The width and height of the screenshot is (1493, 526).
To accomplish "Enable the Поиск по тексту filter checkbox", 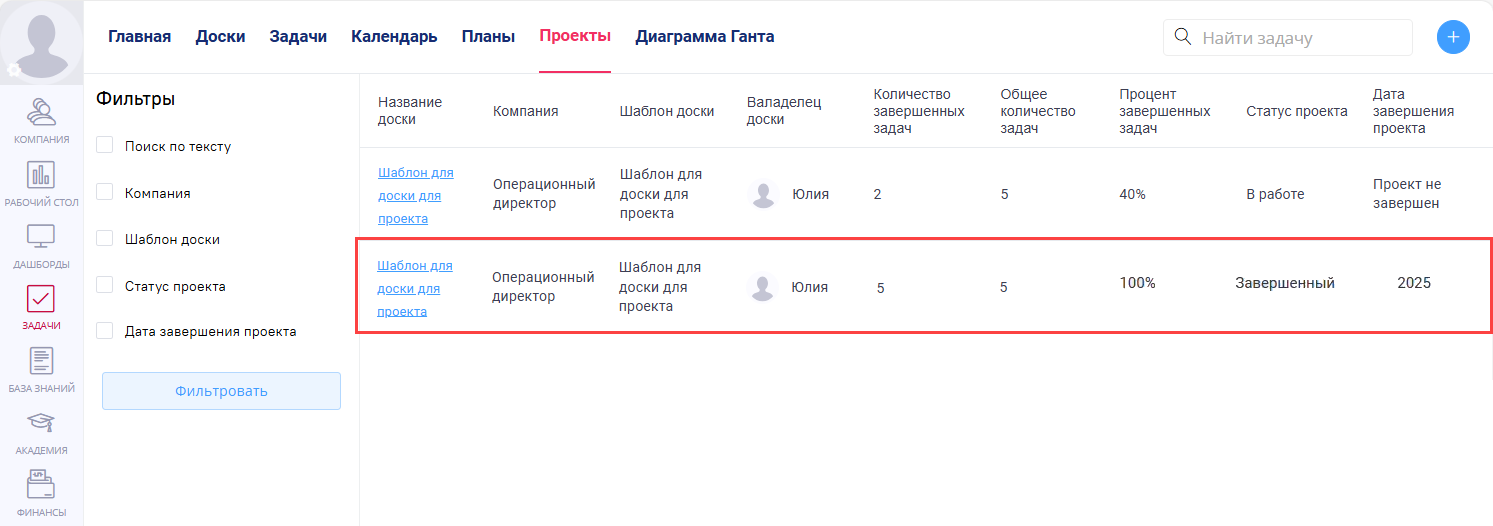I will [x=104, y=146].
